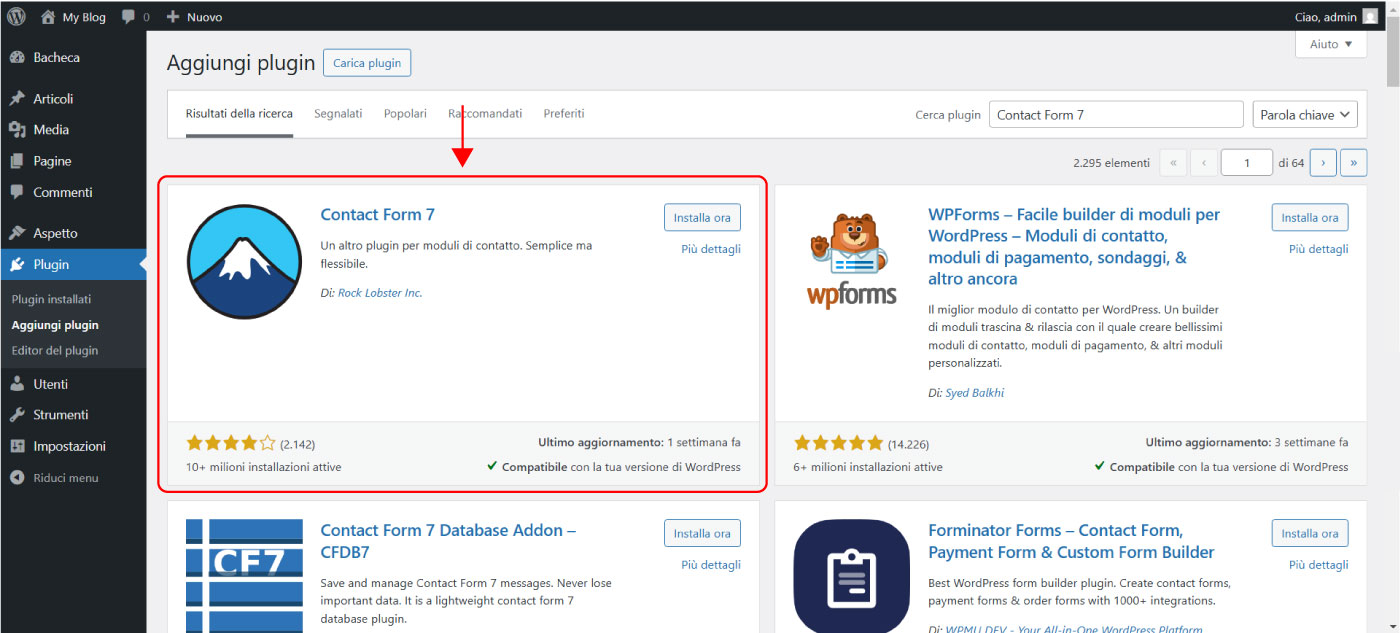The width and height of the screenshot is (1400, 633).
Task: Open Bacheca dashboard in sidebar
Action: click(x=56, y=58)
